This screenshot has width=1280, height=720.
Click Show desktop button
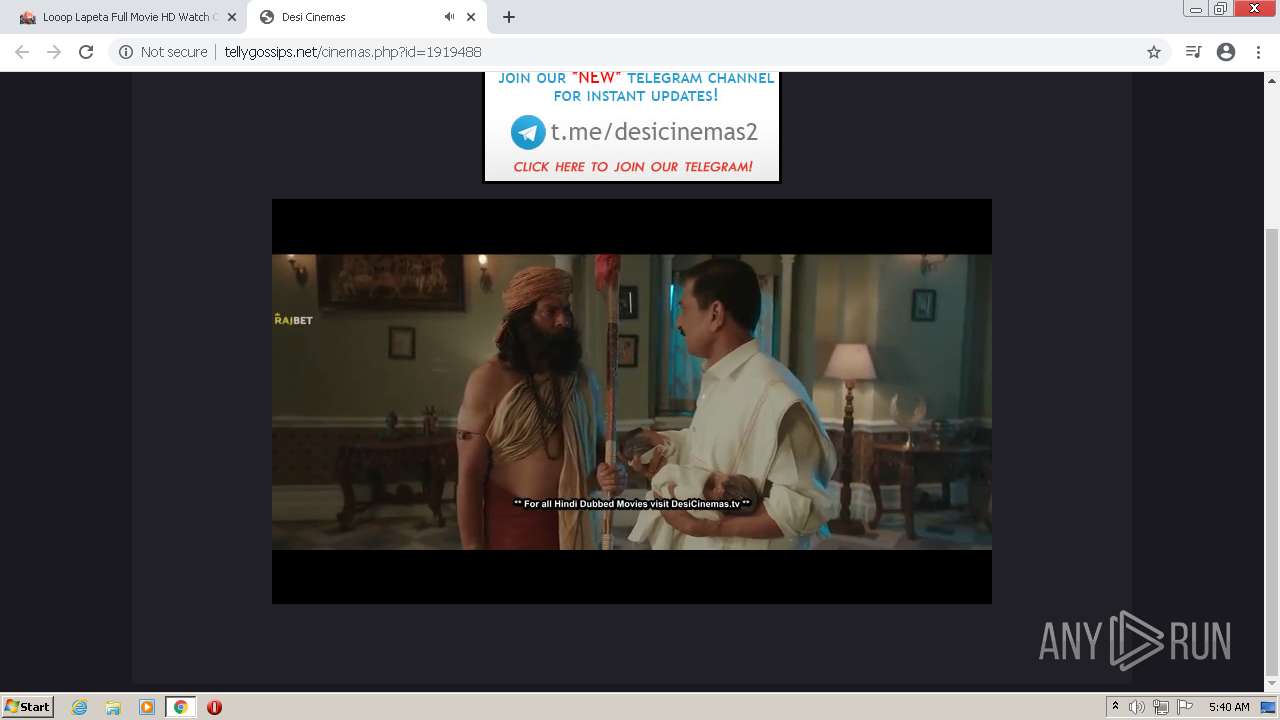1268,707
